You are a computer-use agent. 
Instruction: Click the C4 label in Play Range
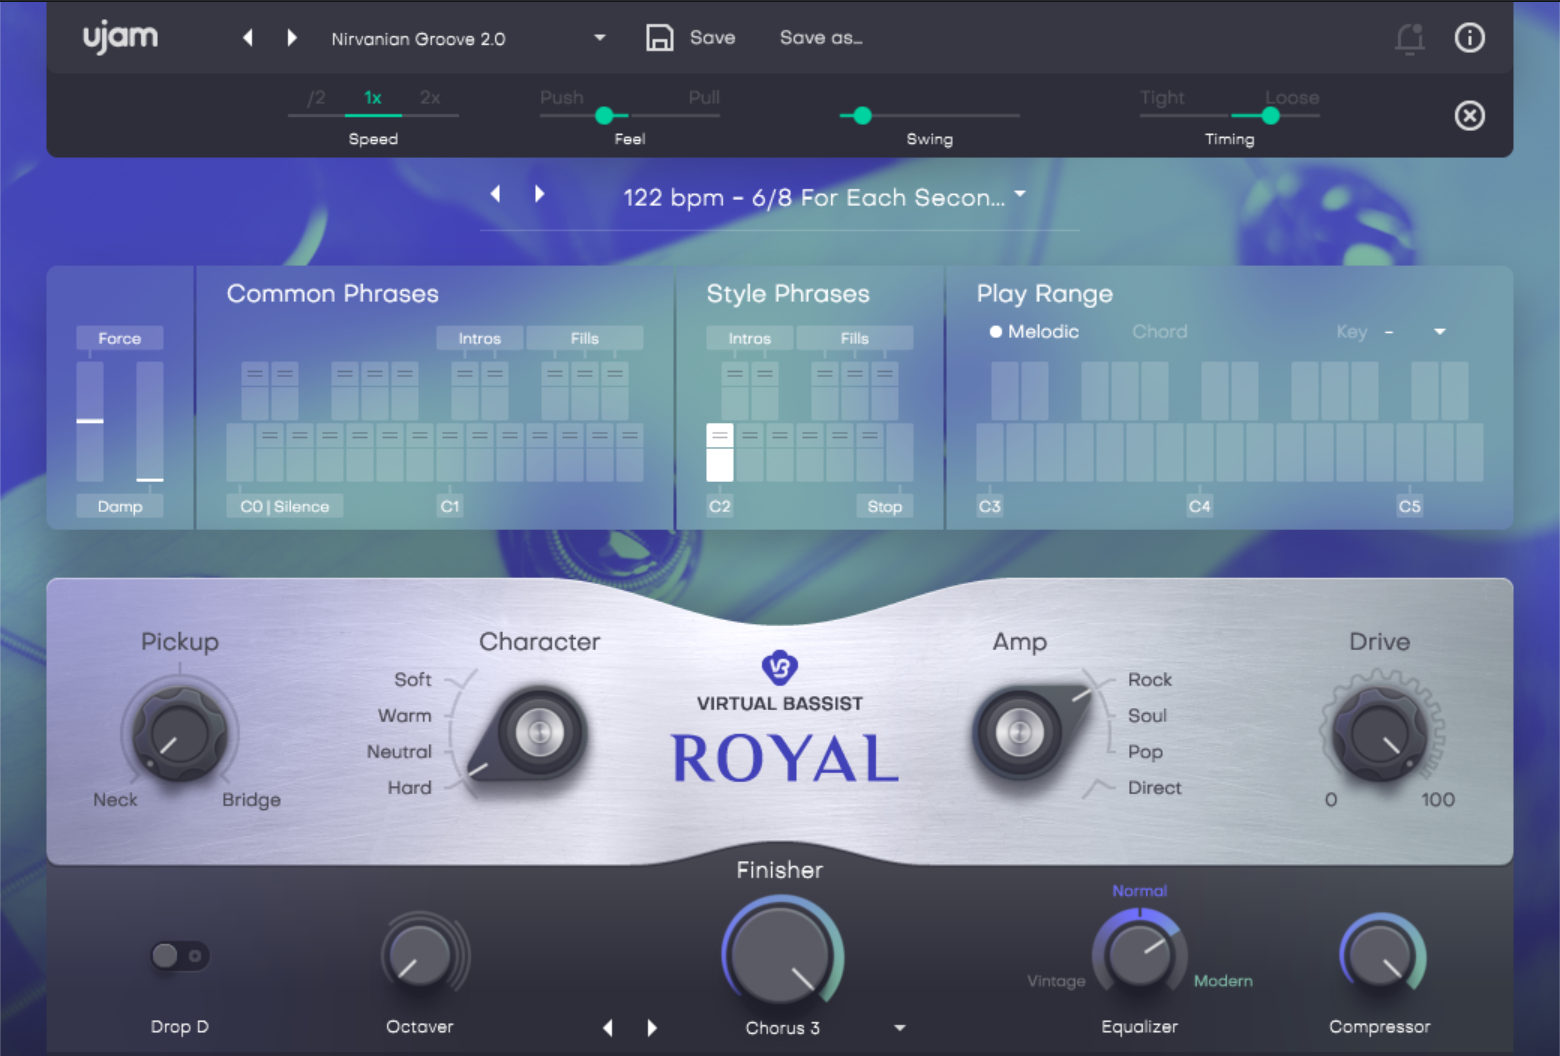coord(1200,507)
